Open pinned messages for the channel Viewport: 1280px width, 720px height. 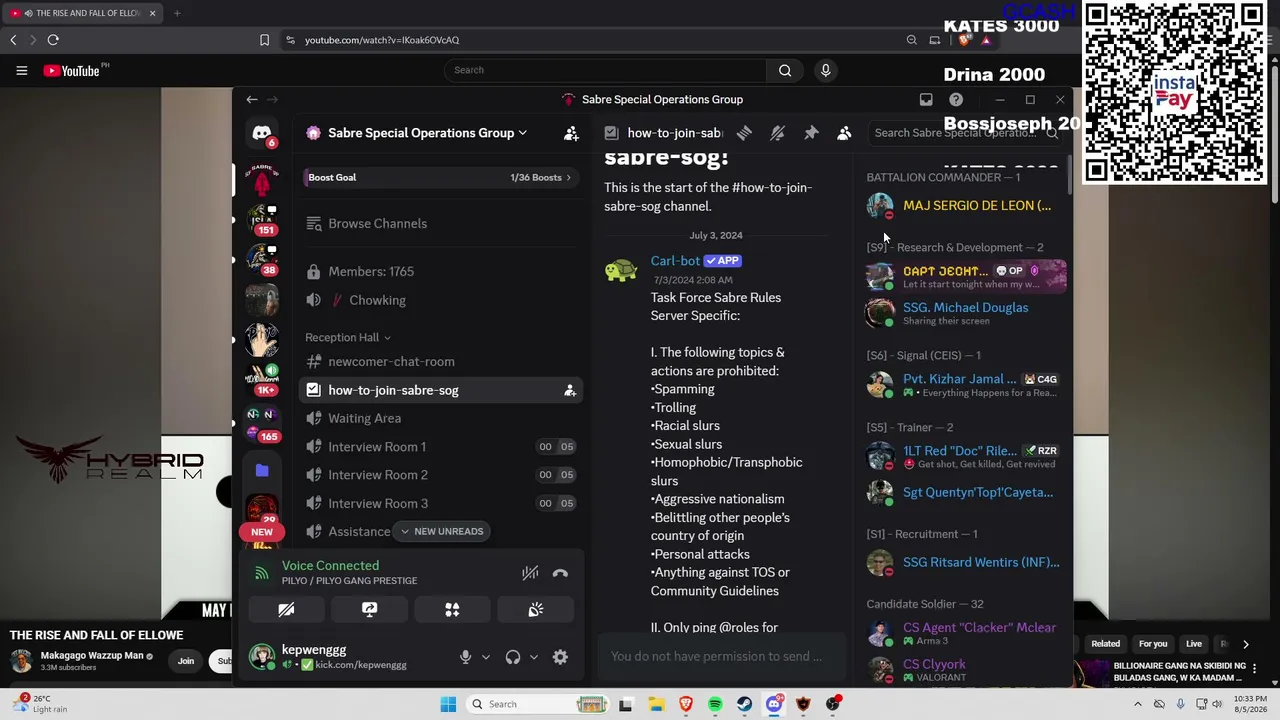[x=811, y=133]
